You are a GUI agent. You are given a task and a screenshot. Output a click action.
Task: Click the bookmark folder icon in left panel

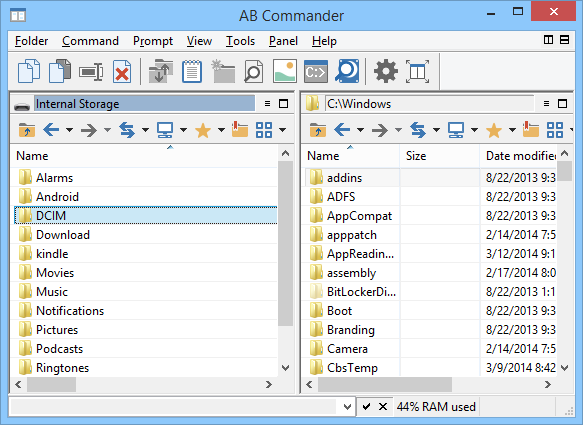coord(240,129)
